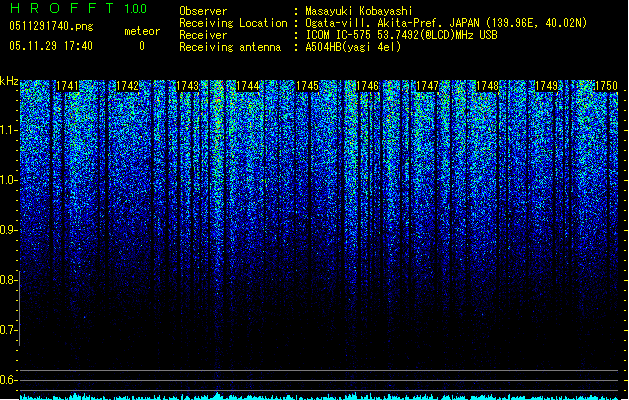Click the Receiving Location label

click(233, 23)
